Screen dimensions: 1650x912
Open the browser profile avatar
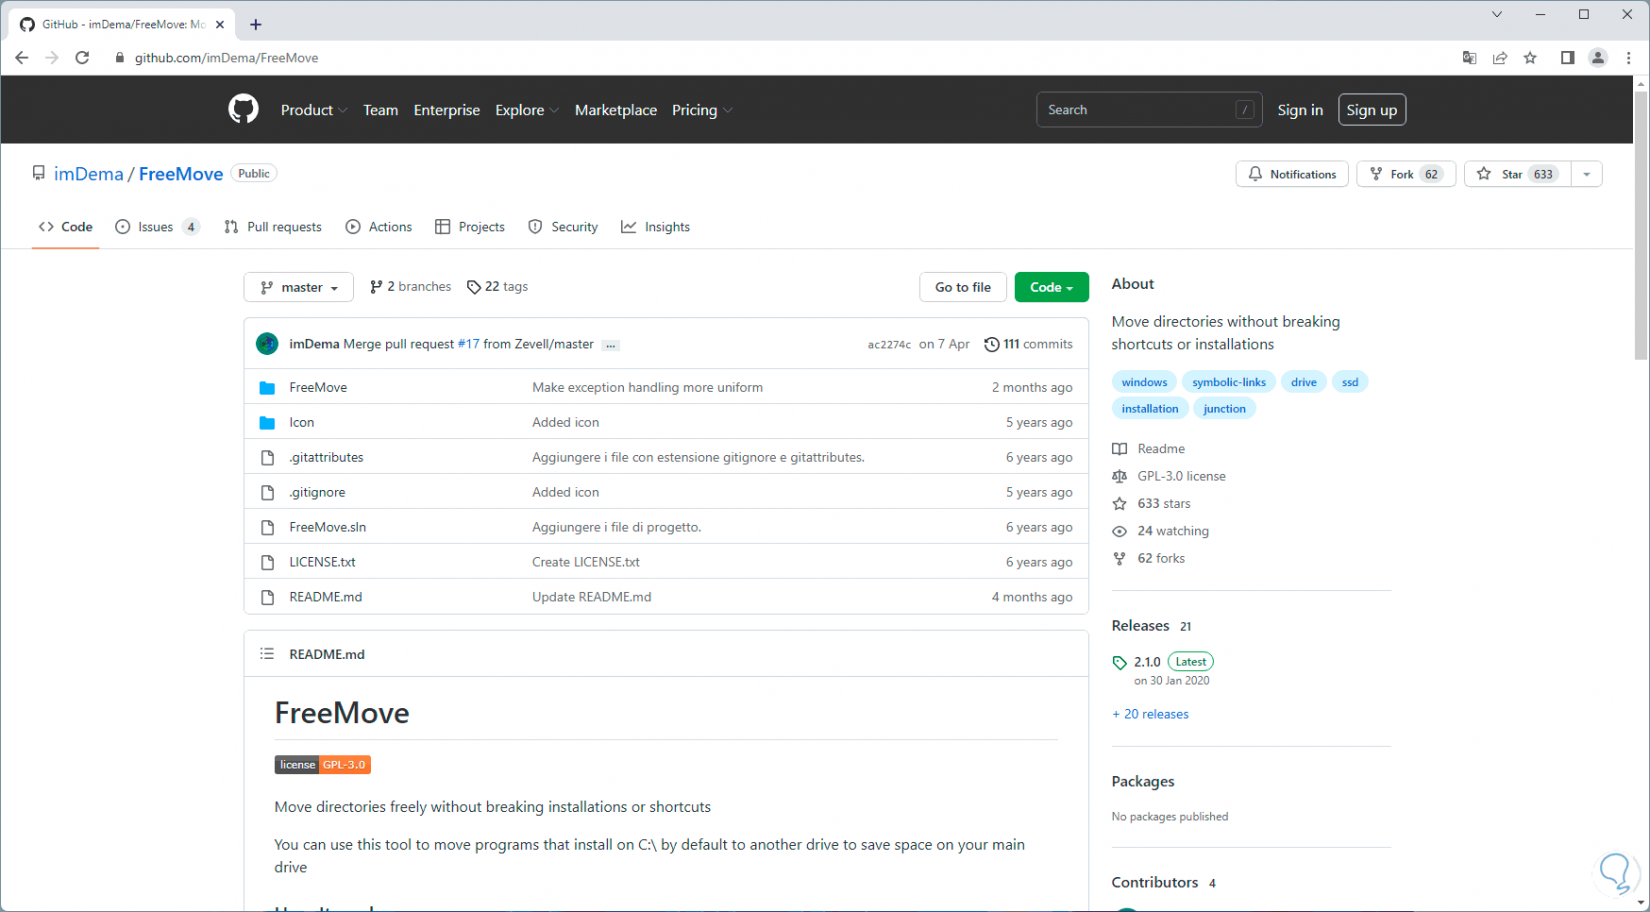pyautogui.click(x=1598, y=58)
